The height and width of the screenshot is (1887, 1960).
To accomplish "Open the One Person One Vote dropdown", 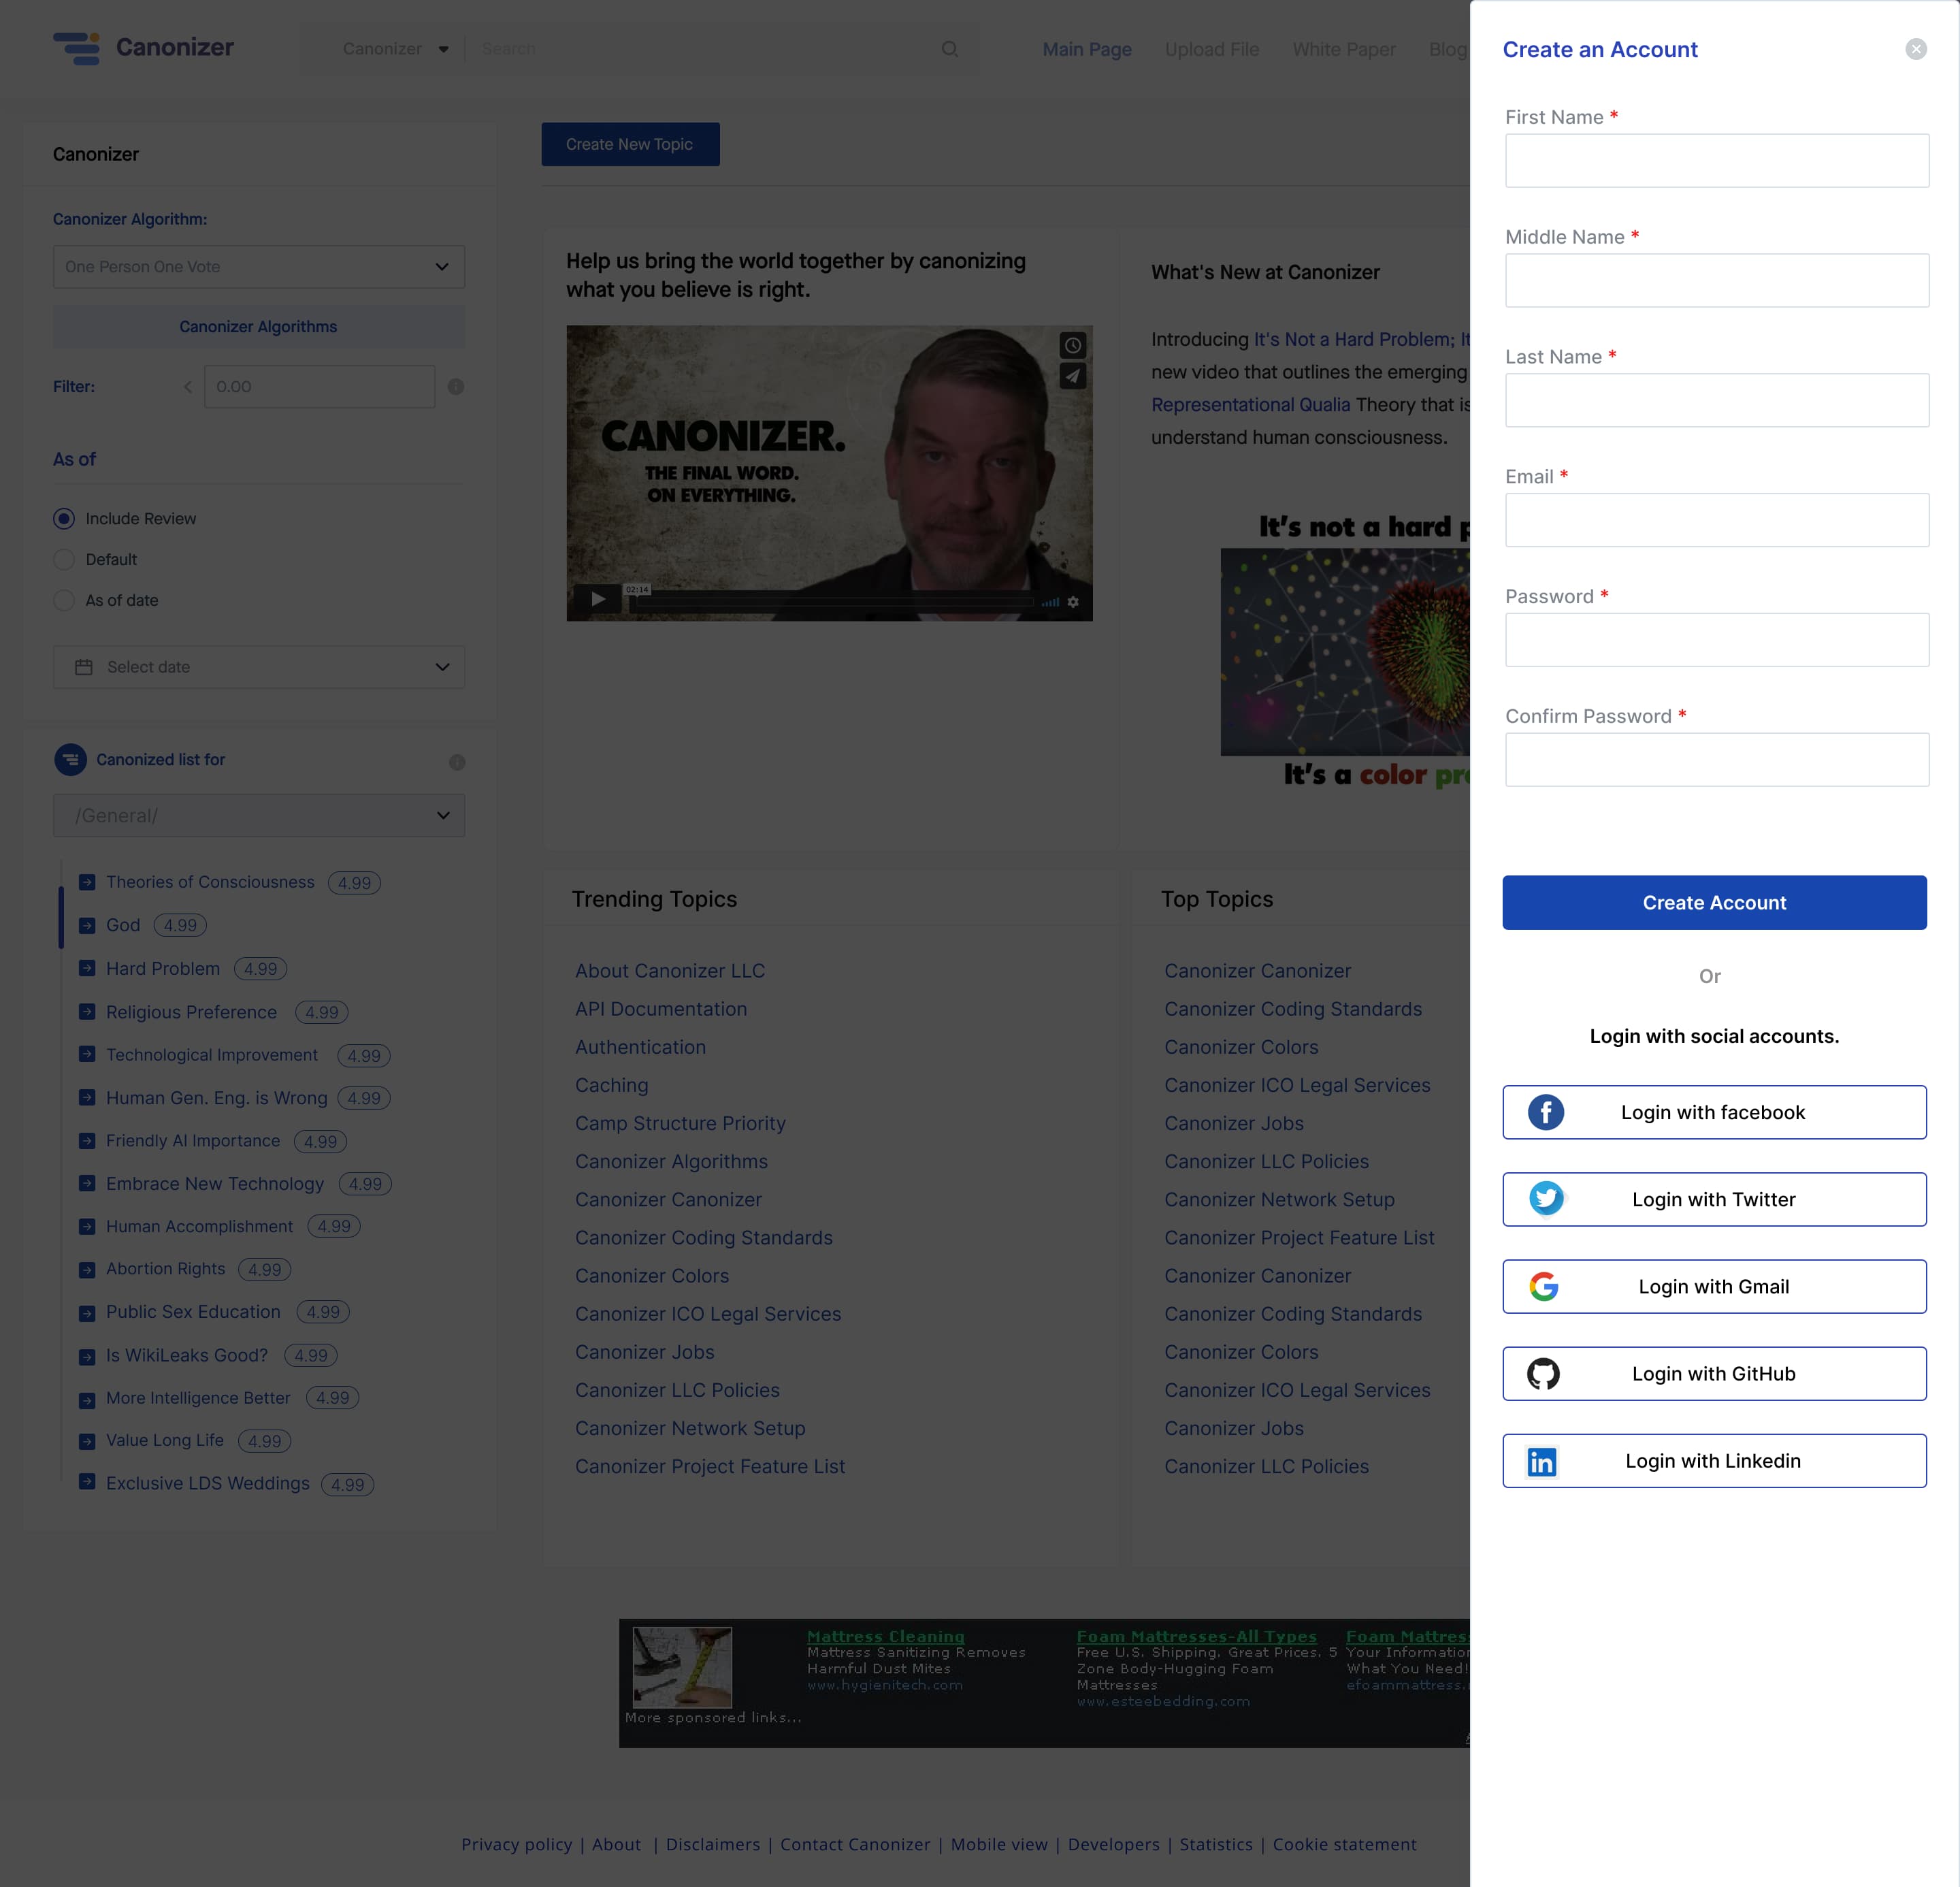I will [258, 266].
